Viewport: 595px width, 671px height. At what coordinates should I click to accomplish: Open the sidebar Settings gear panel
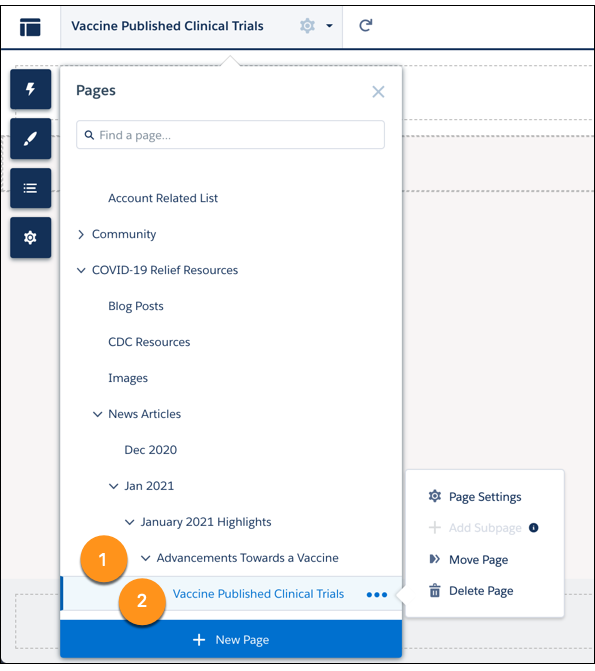pyautogui.click(x=30, y=237)
